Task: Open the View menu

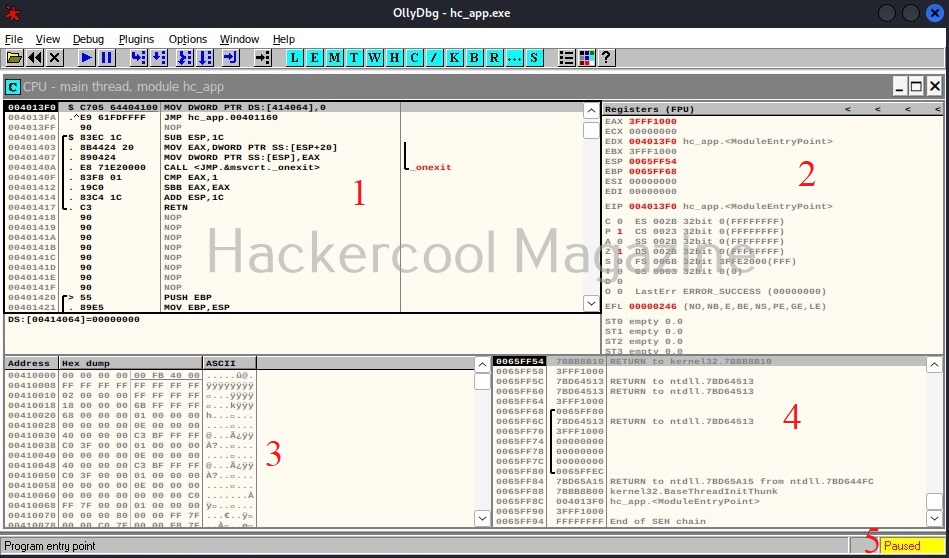Action: pyautogui.click(x=48, y=39)
